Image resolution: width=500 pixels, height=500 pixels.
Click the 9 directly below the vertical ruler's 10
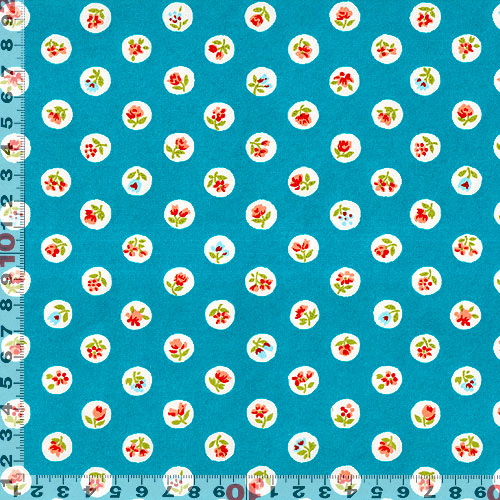tap(7, 279)
